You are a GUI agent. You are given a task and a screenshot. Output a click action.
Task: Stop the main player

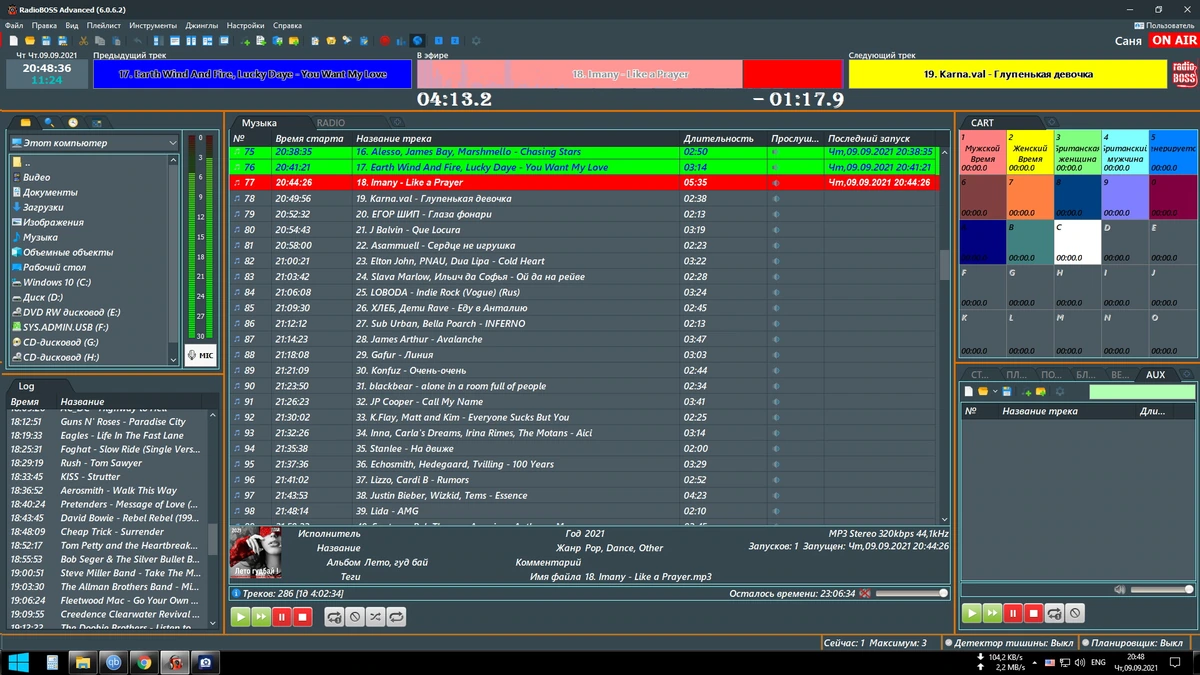coord(303,617)
